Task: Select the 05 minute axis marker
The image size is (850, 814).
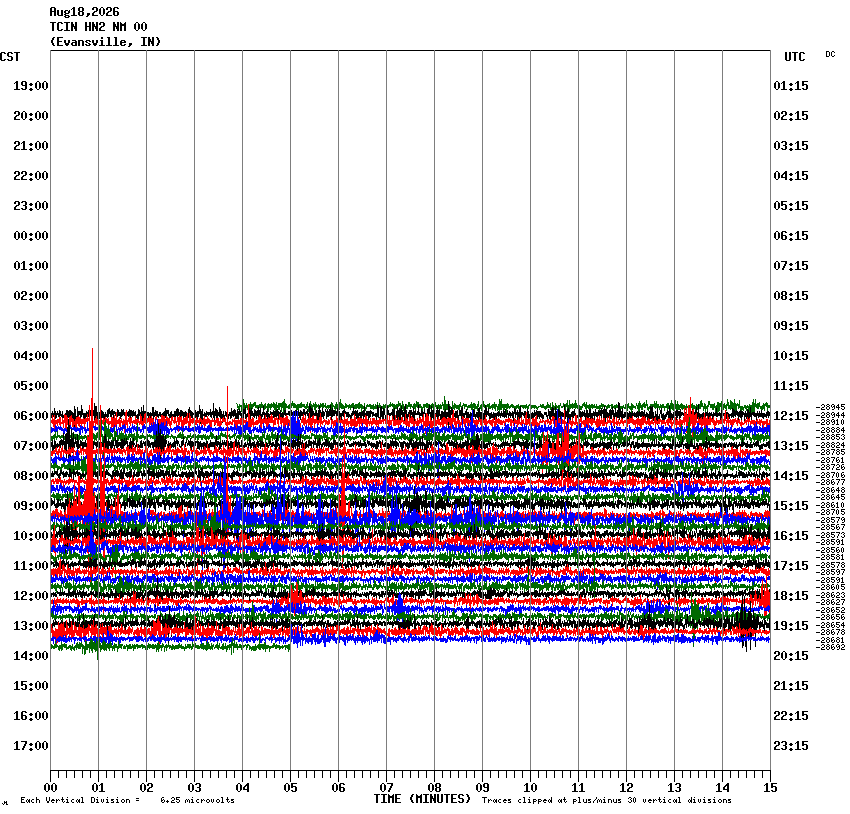Action: click(x=290, y=788)
